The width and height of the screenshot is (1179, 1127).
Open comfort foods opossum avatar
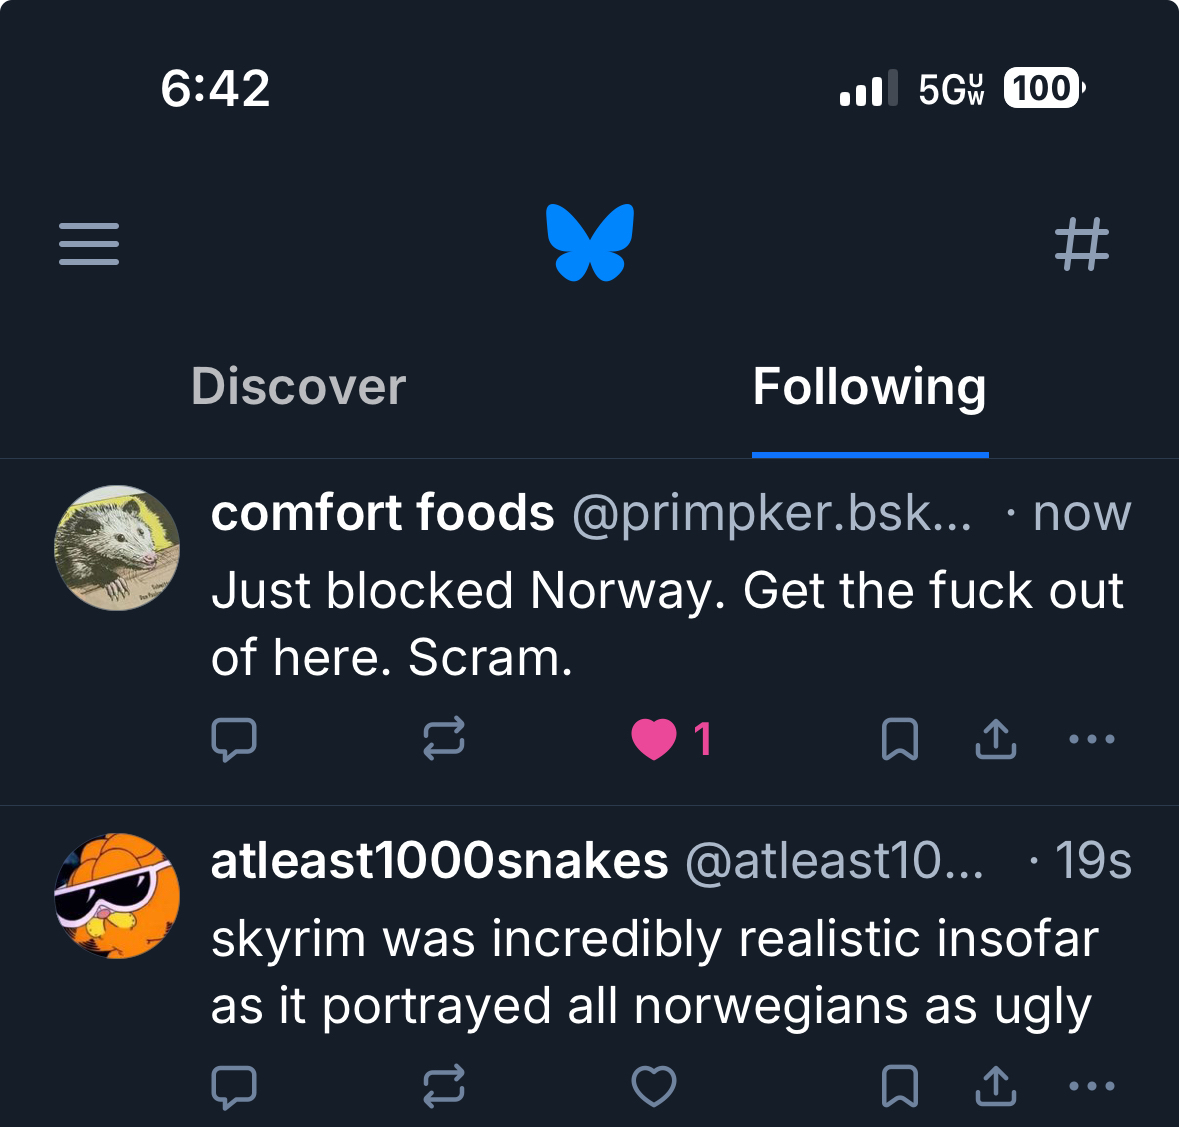click(117, 548)
